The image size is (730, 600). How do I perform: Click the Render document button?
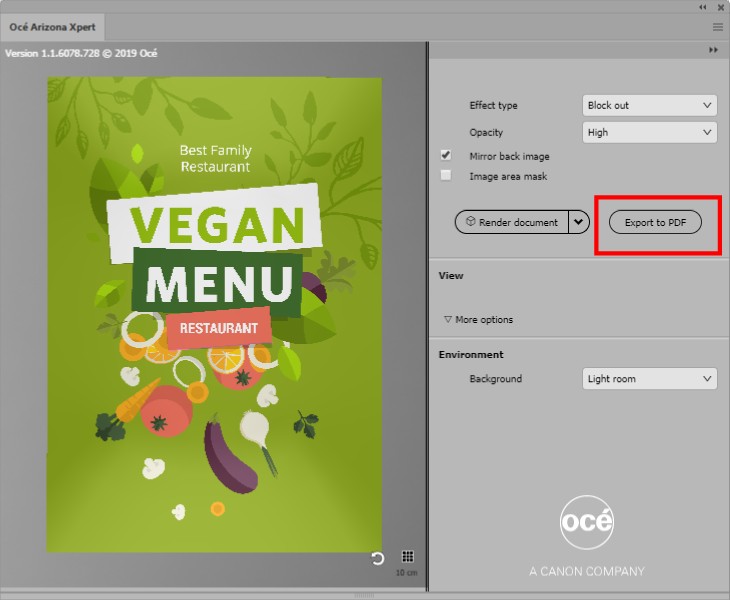511,222
